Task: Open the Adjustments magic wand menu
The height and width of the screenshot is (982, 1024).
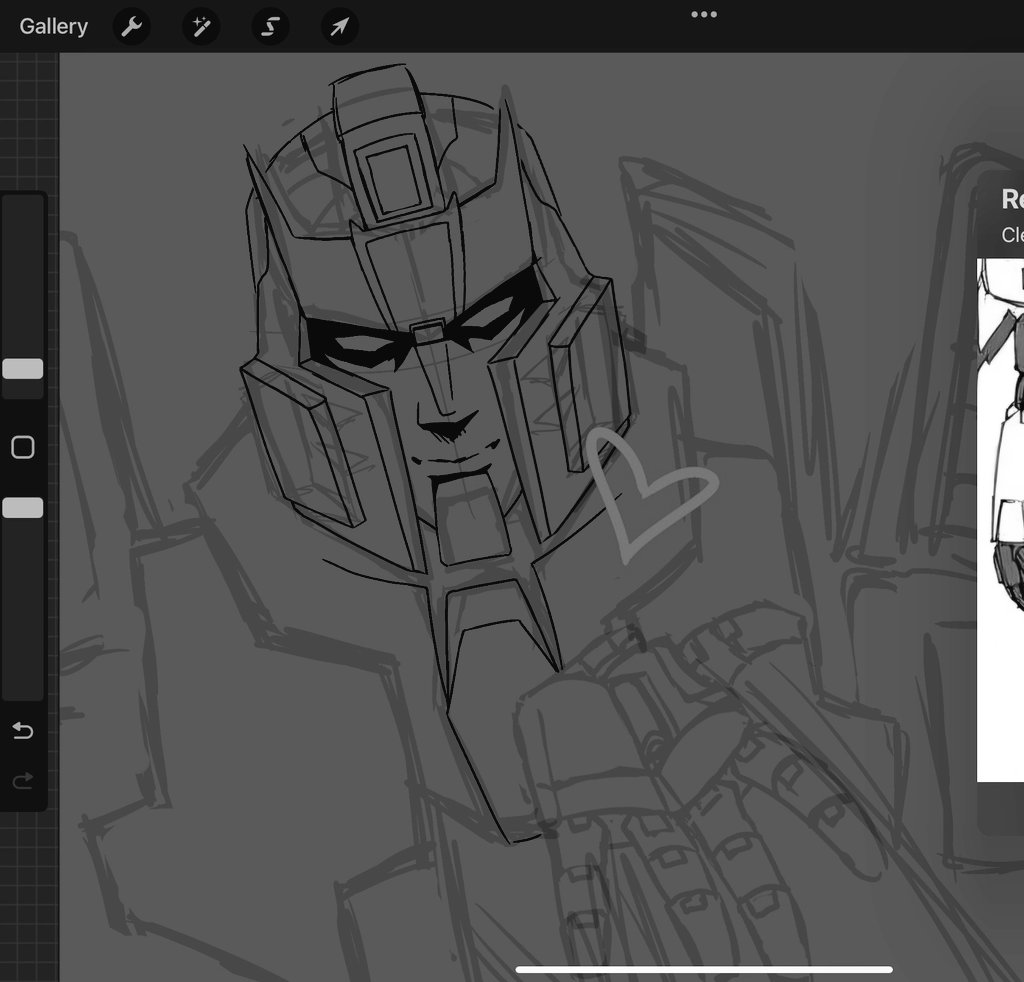Action: 201,27
